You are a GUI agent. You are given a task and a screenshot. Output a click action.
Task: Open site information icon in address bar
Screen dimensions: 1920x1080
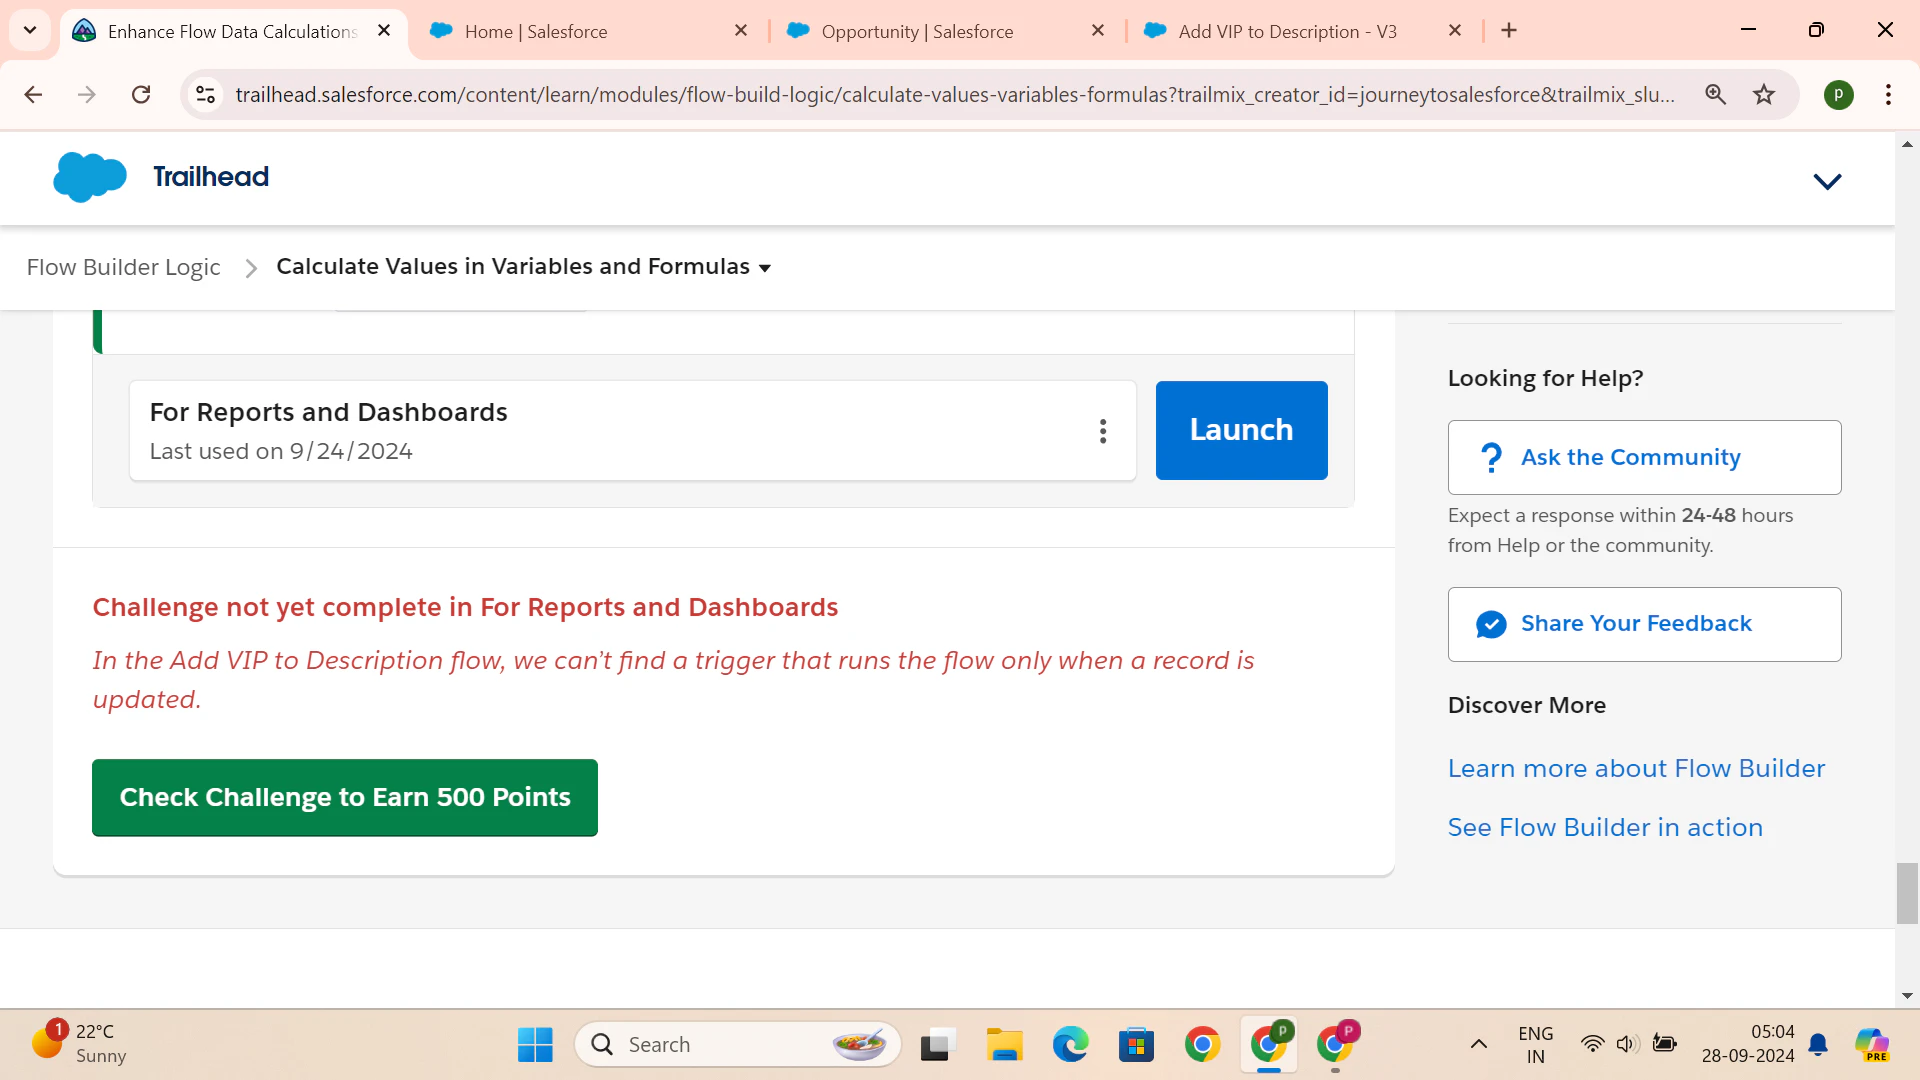205,94
